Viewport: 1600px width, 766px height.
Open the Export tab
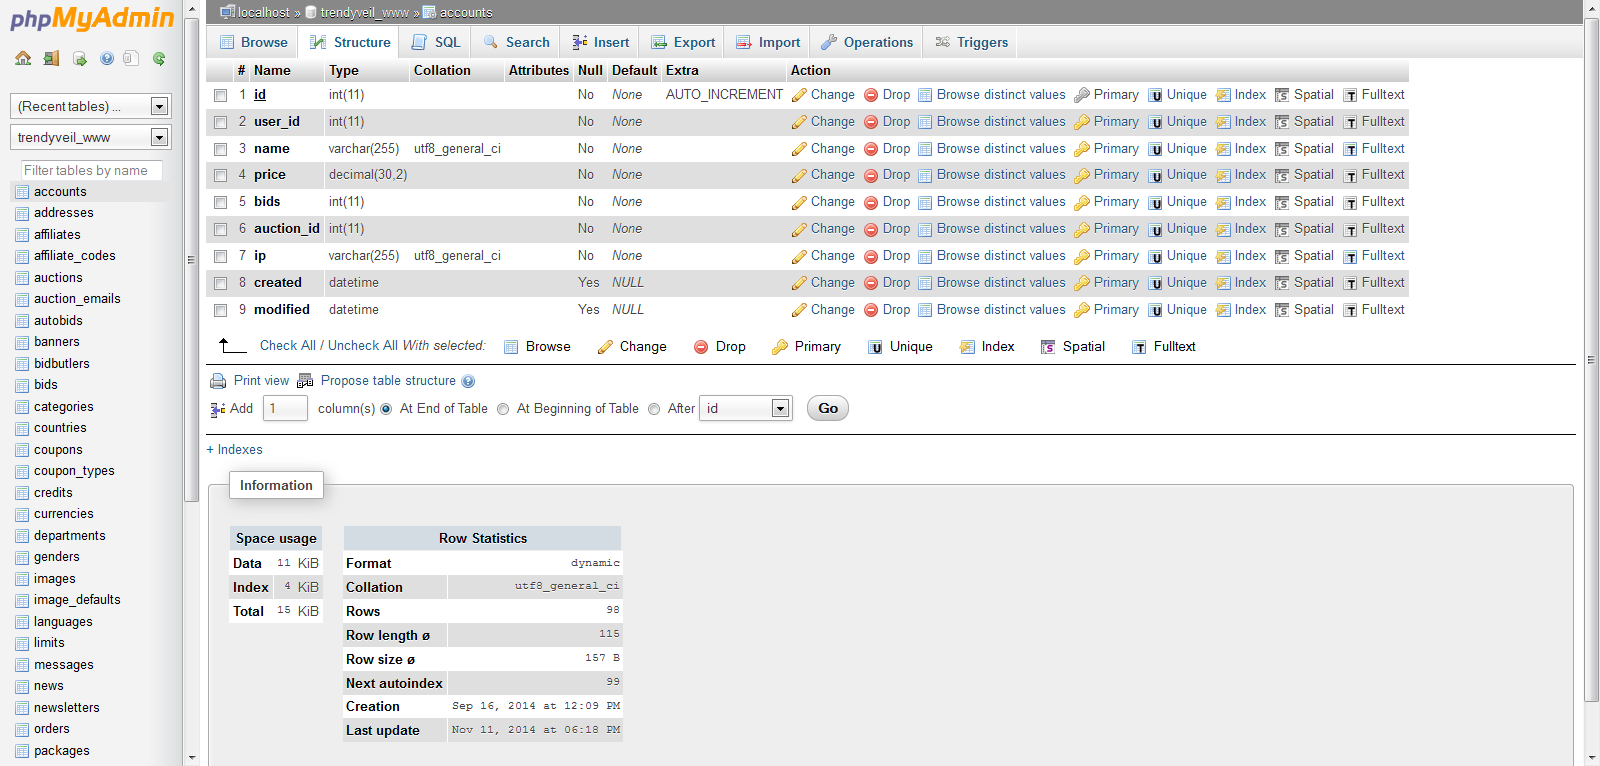683,42
